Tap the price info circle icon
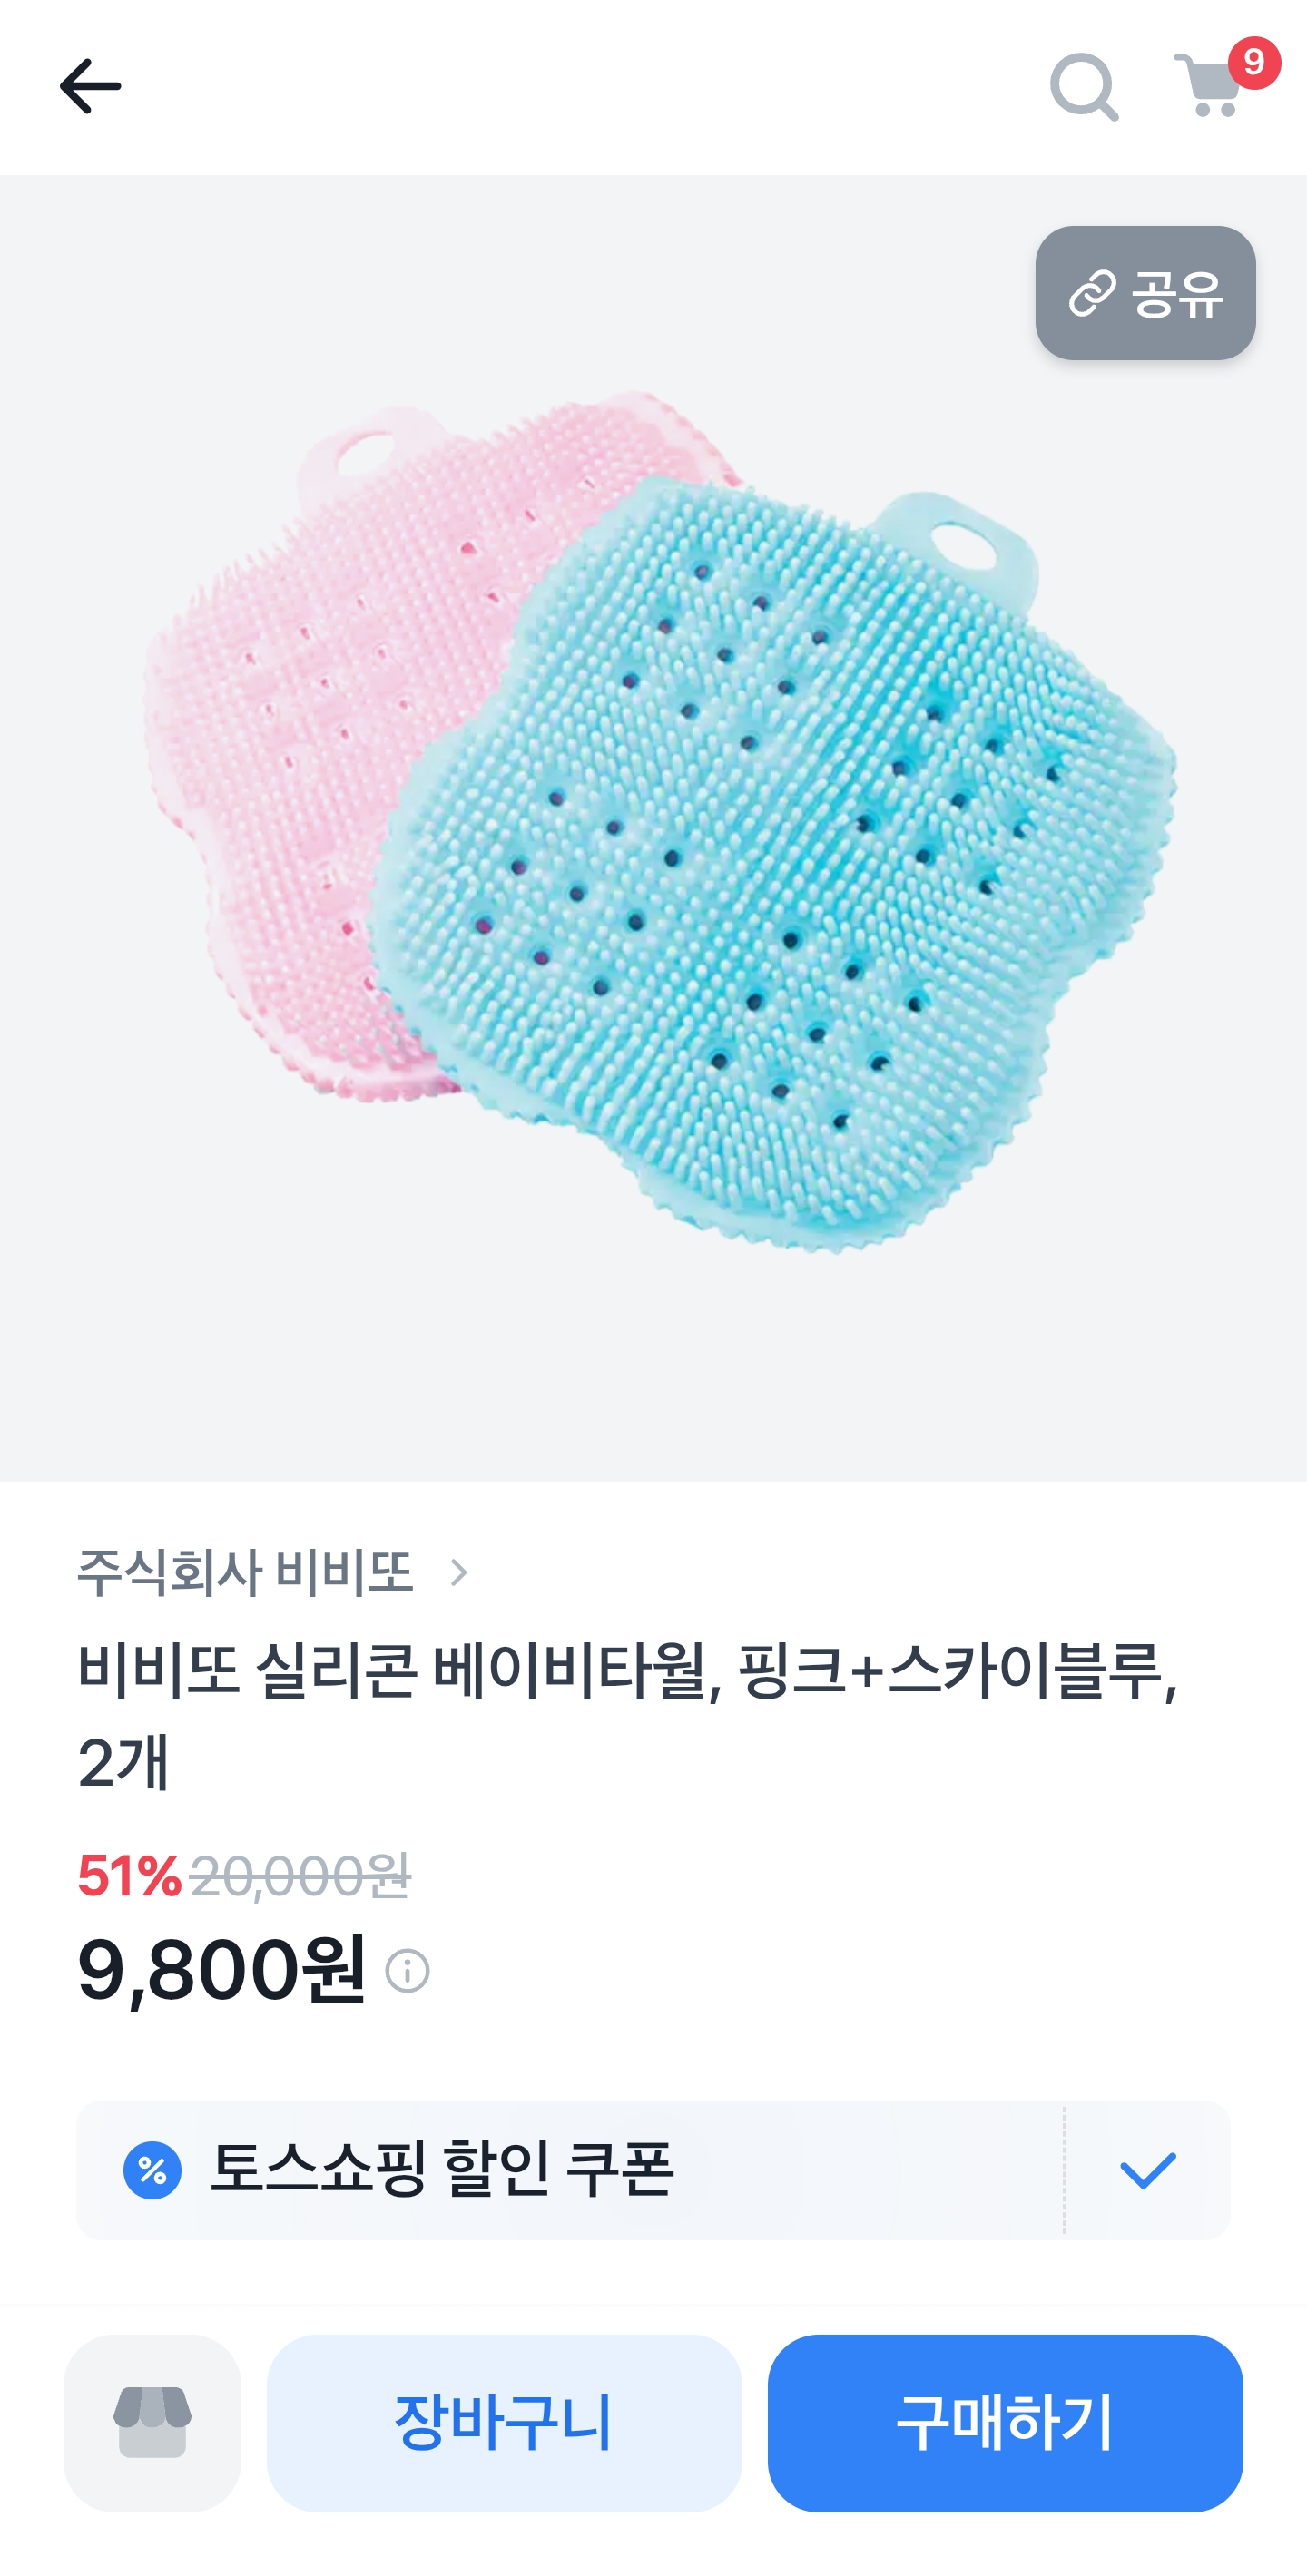 [407, 1971]
